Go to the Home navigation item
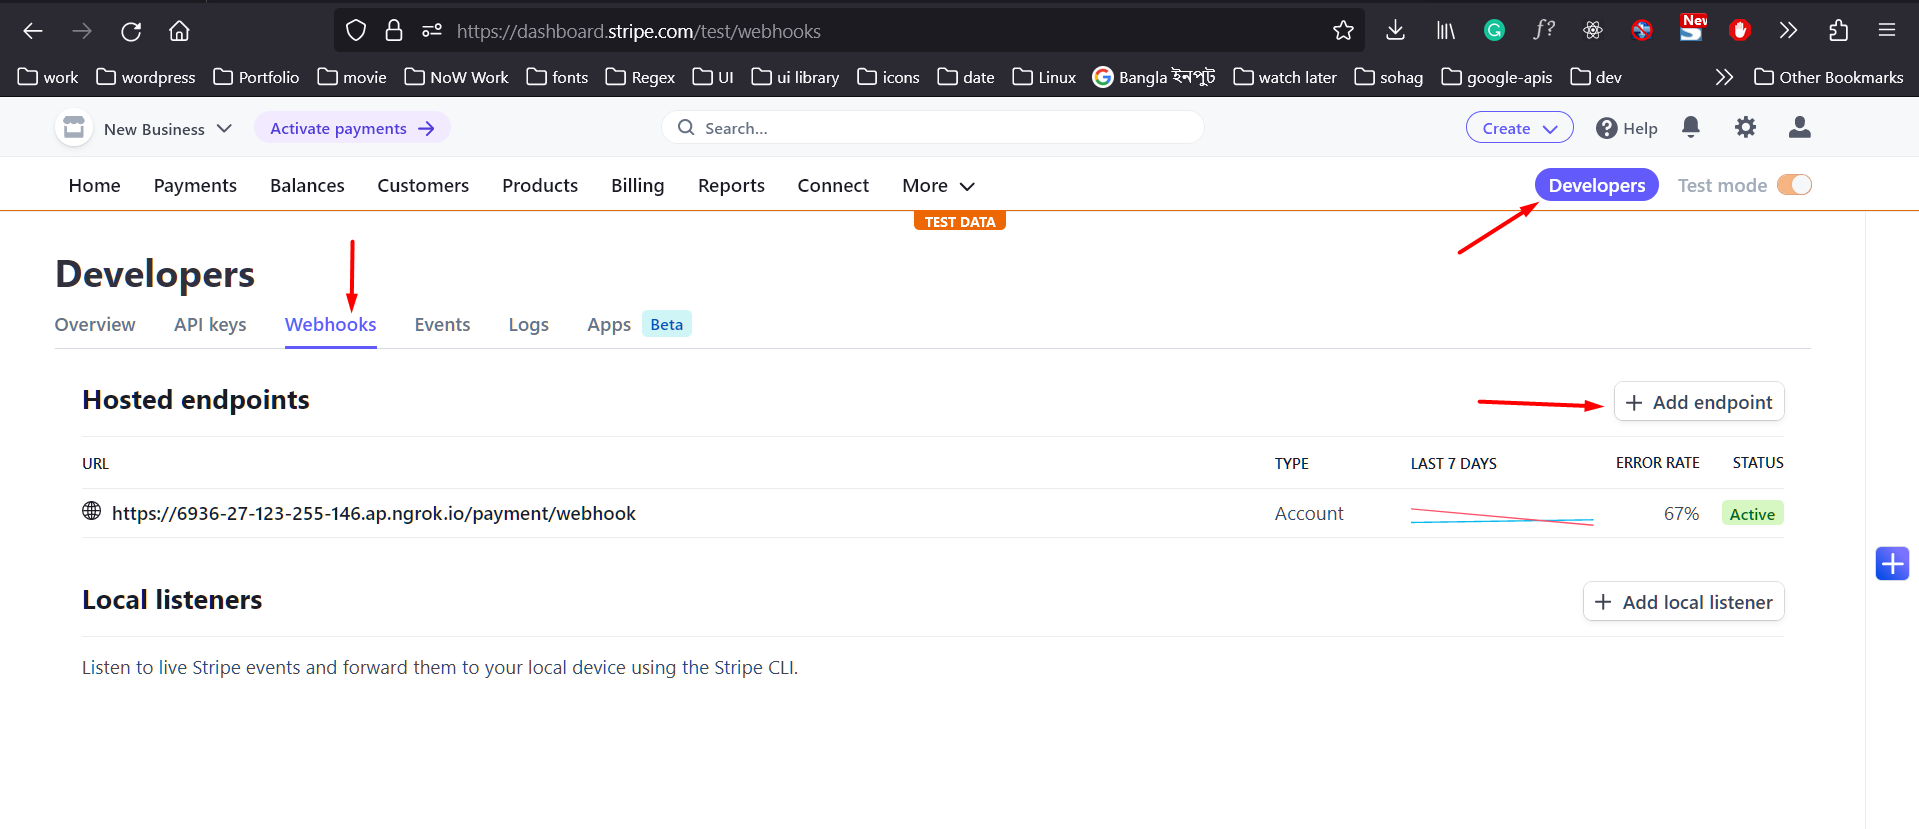The width and height of the screenshot is (1919, 829). tap(94, 186)
